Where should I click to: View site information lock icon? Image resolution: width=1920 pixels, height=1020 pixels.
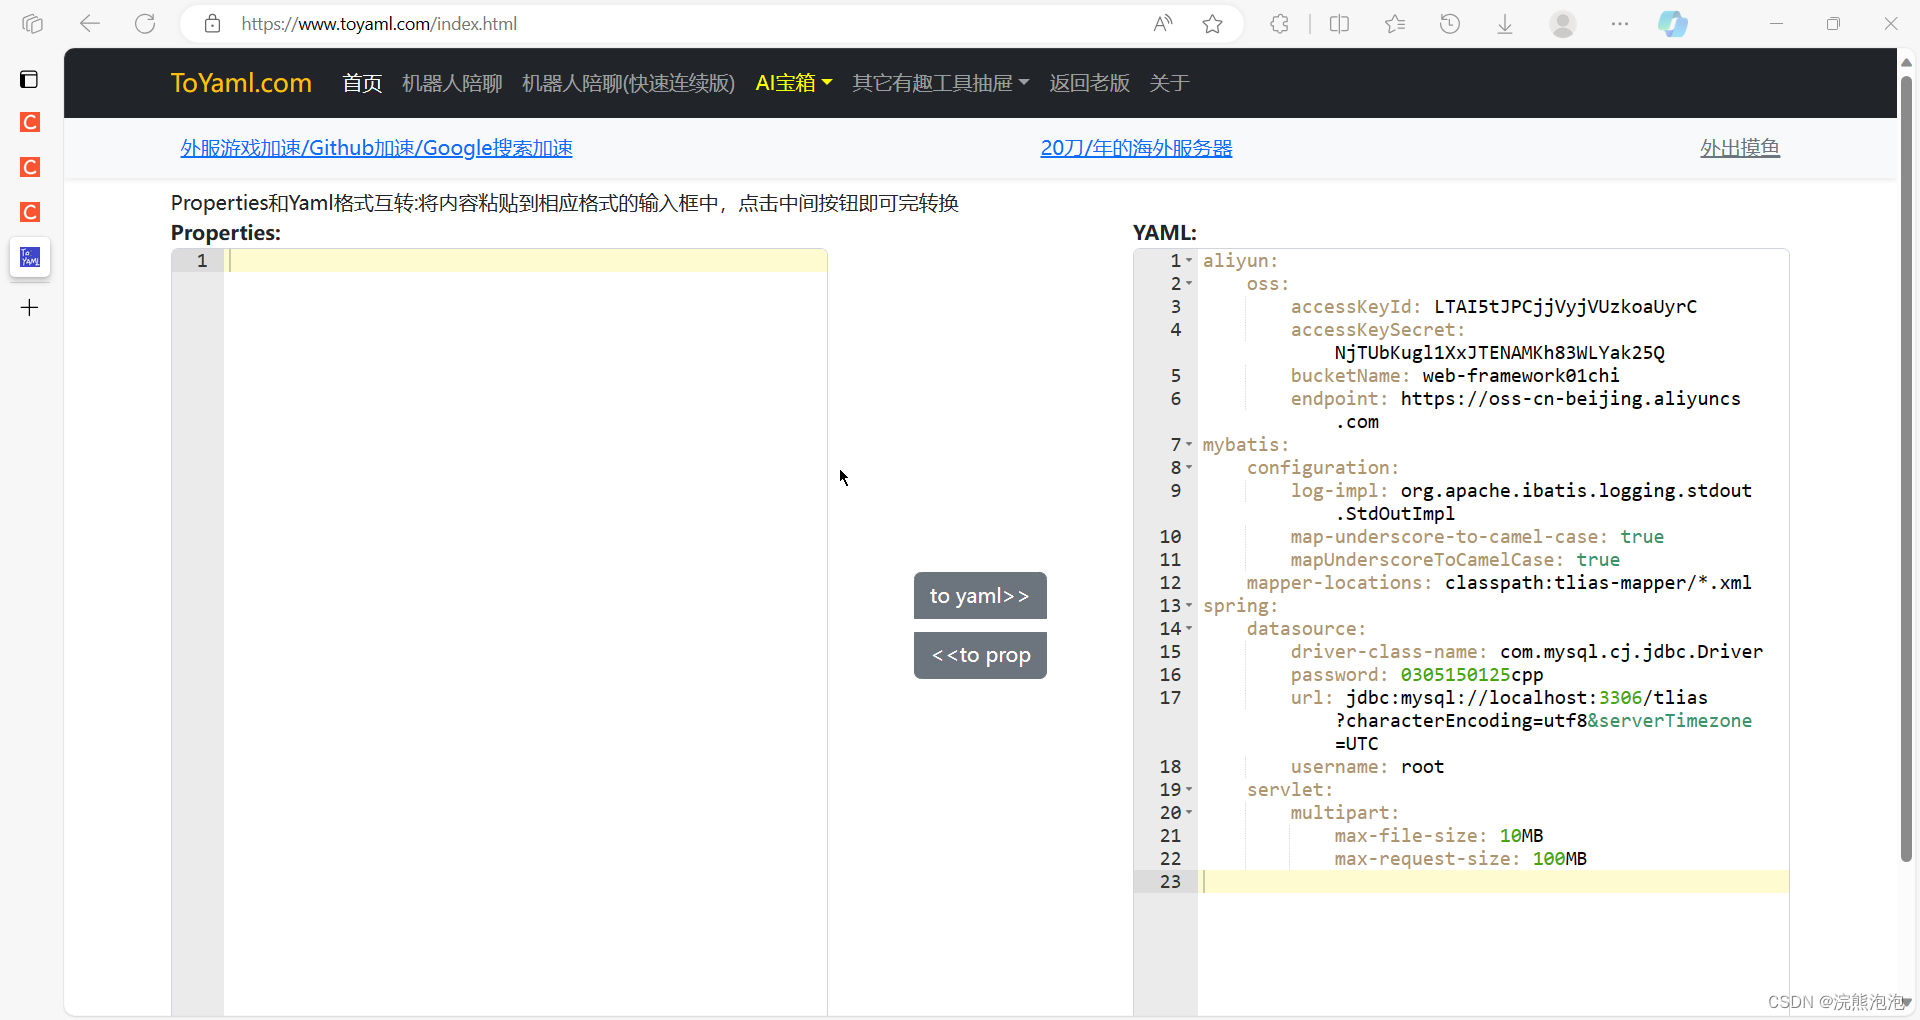click(211, 23)
